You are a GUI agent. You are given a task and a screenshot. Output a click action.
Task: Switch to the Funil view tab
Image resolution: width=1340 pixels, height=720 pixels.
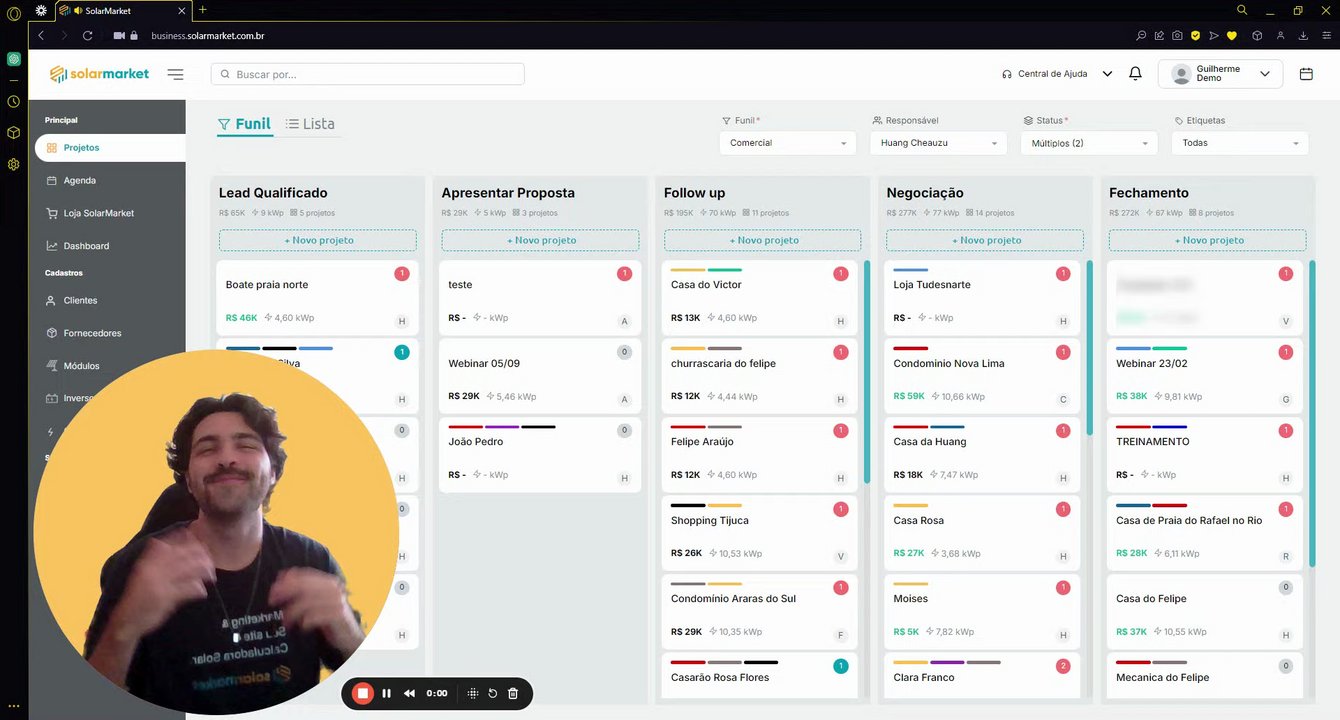[x=244, y=124]
